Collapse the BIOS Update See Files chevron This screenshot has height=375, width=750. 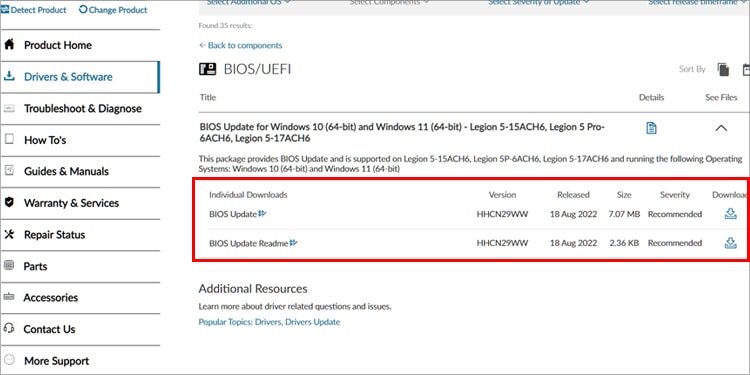point(721,128)
